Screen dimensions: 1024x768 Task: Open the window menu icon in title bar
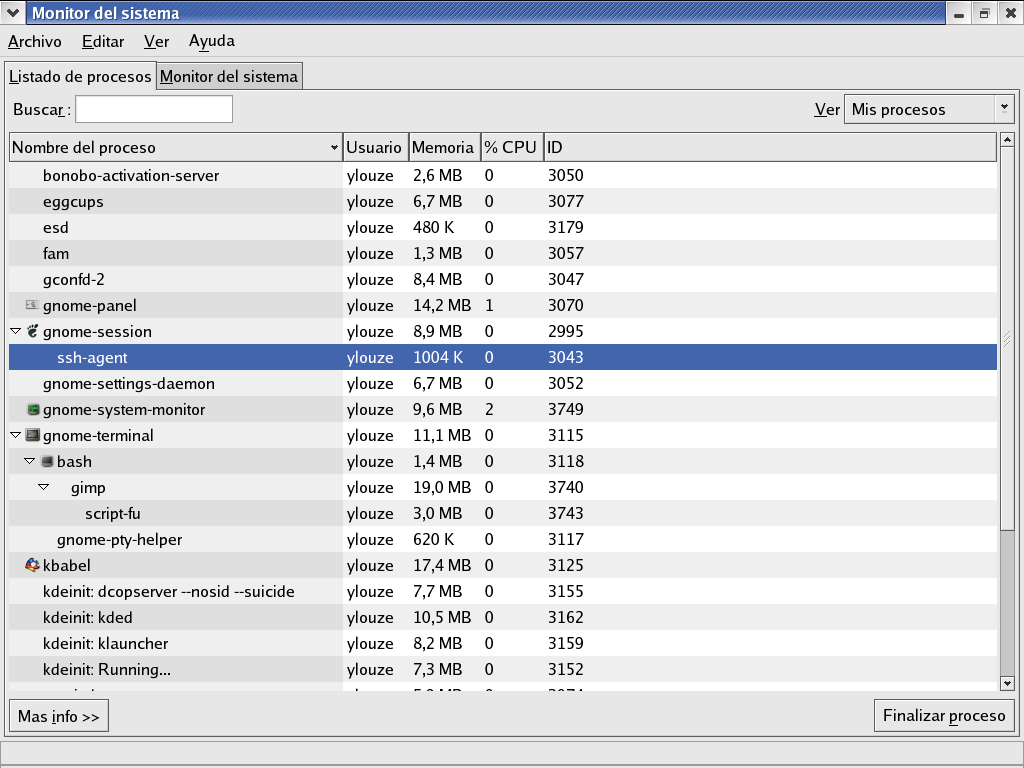click(x=12, y=13)
